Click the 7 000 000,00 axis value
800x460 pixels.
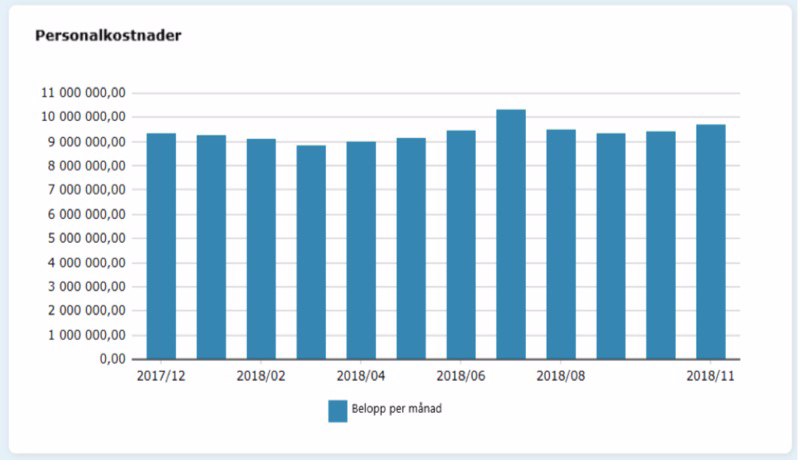(x=87, y=190)
